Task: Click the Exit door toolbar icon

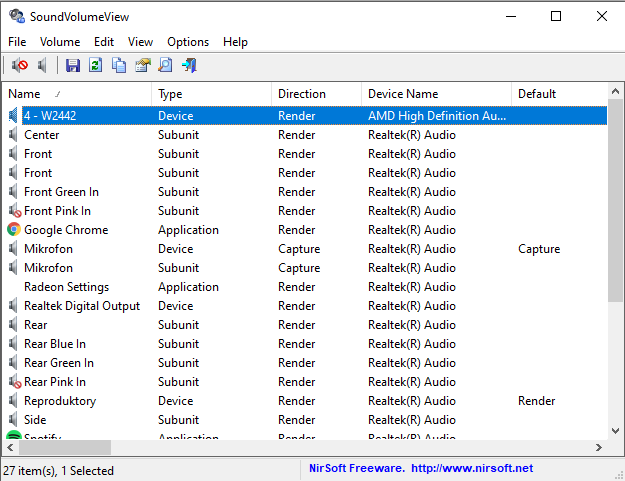Action: coord(189,66)
